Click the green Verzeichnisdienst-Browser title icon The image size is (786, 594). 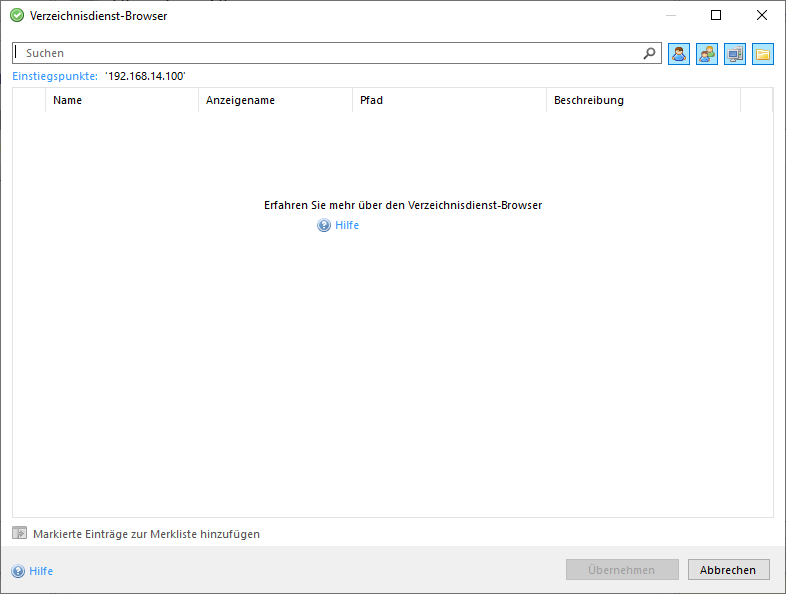[17, 15]
